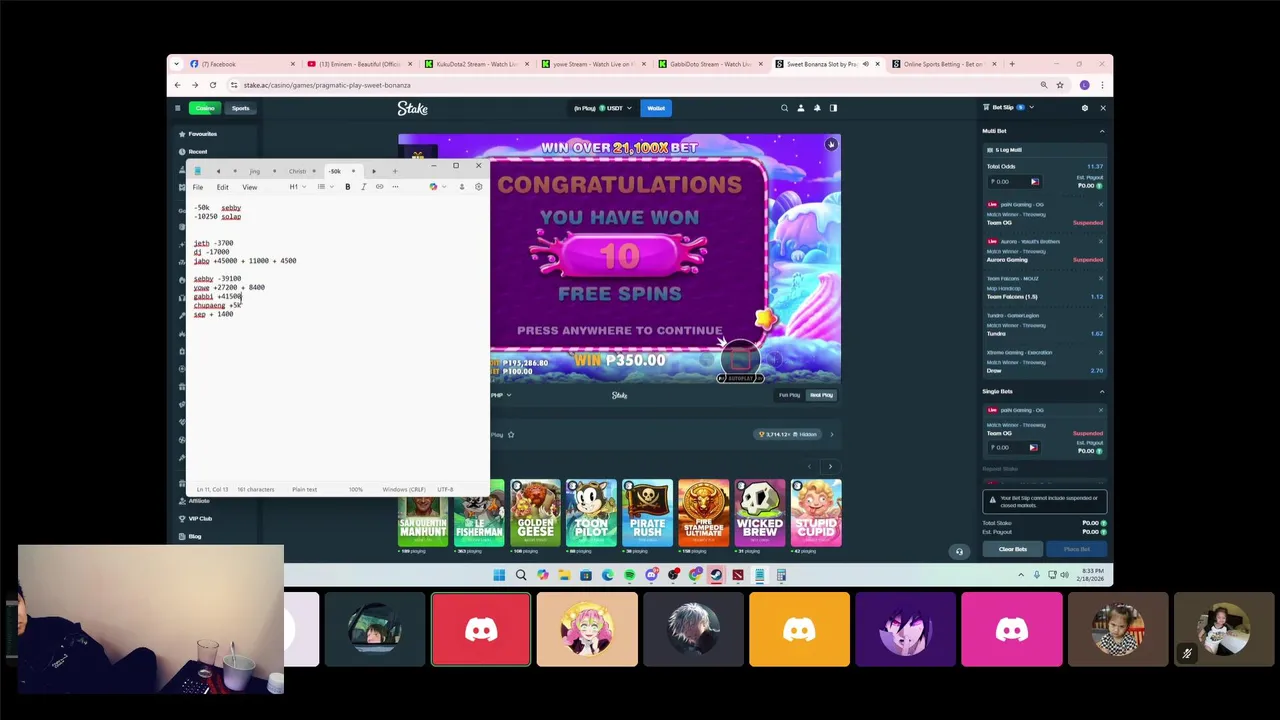
Task: Click Multi Bet stake amount field
Action: tap(1014, 182)
